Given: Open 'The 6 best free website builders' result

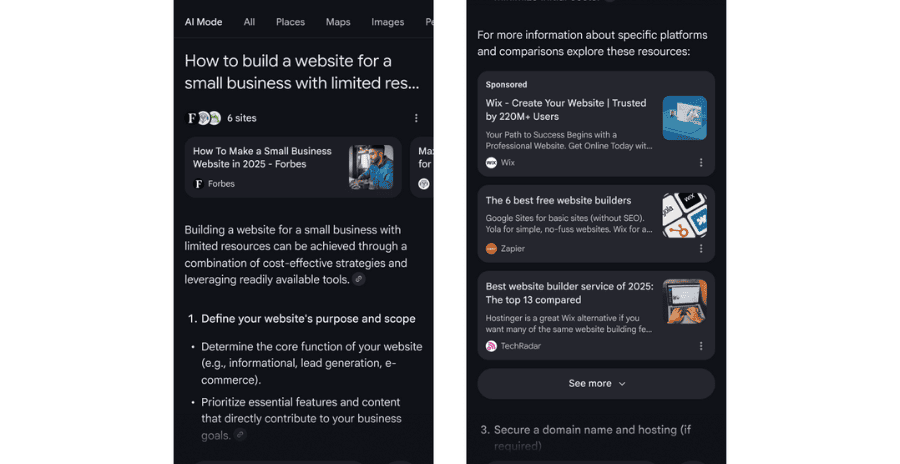Looking at the screenshot, I should point(558,200).
